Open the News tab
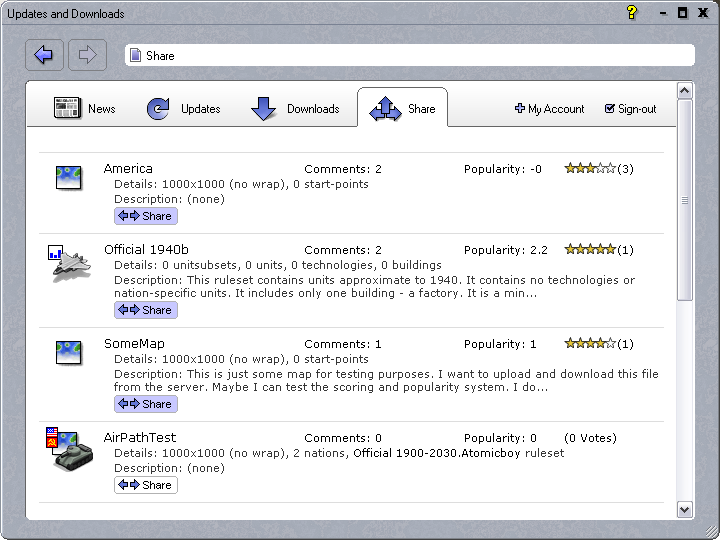 tap(85, 109)
